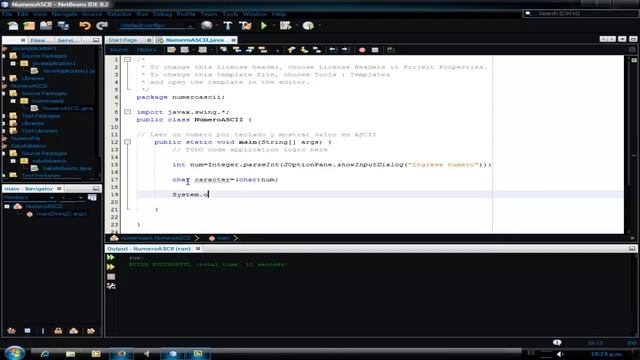Open the Tools menu
Image resolution: width=640 pixels, height=360 pixels.
tap(230, 14)
